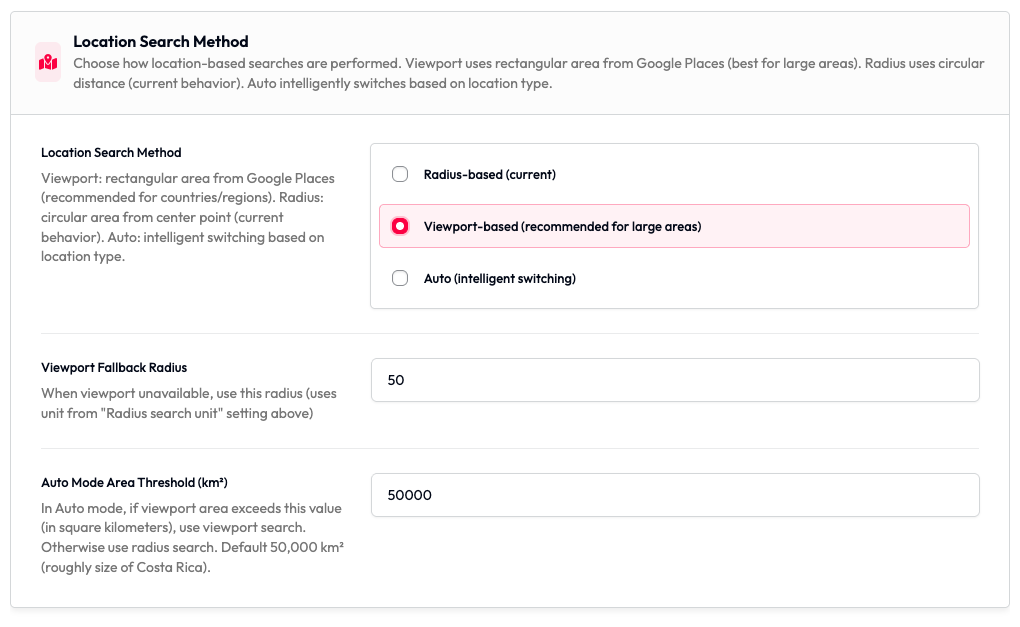The image size is (1020, 627).
Task: Focus the Auto Mode Area Threshold input
Action: pyautogui.click(x=675, y=495)
